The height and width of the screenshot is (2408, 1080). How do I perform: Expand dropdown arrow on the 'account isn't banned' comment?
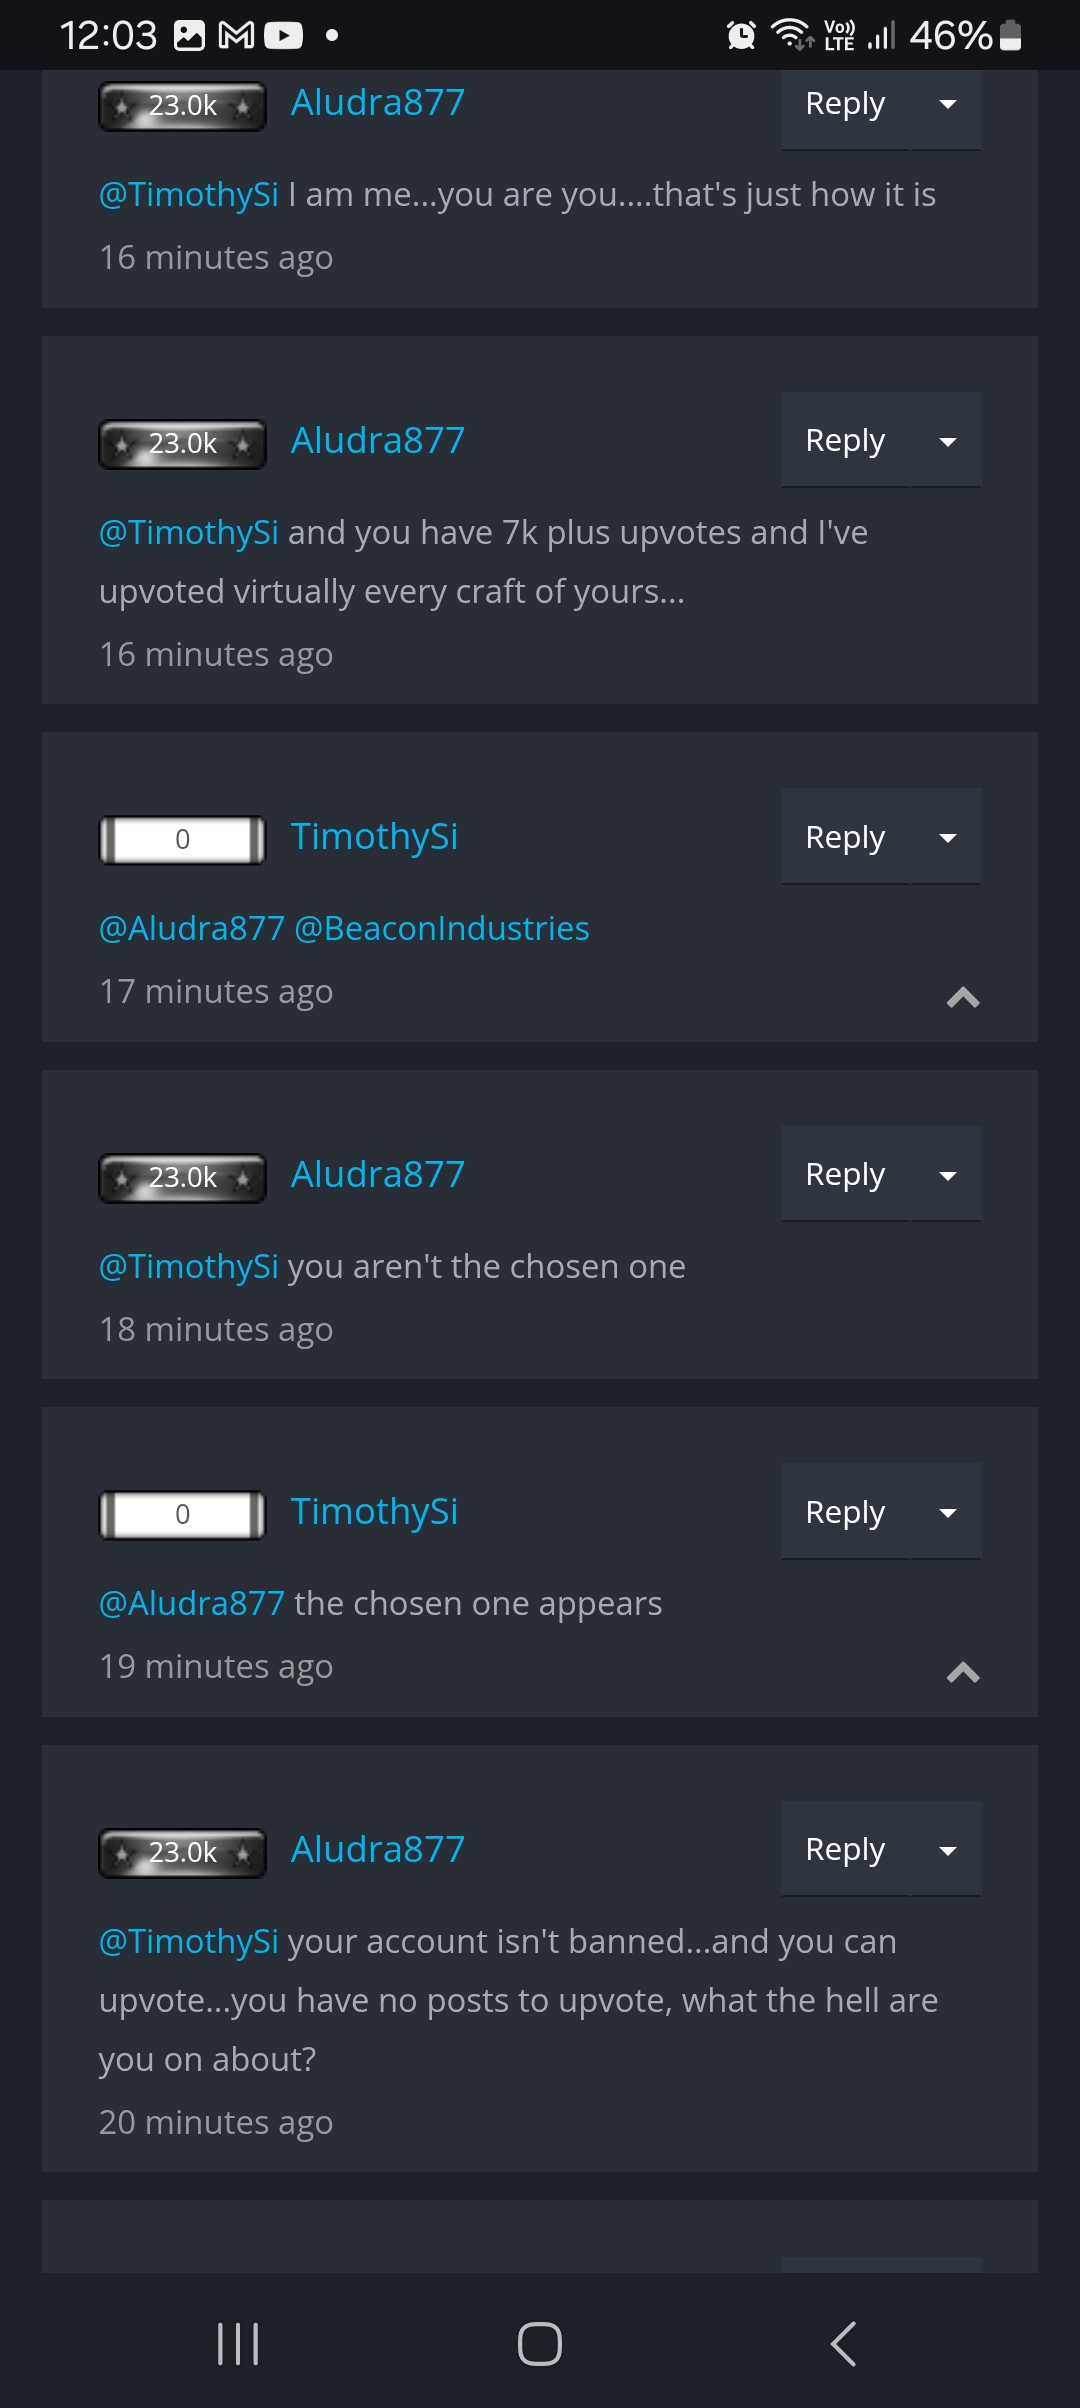(x=947, y=1850)
